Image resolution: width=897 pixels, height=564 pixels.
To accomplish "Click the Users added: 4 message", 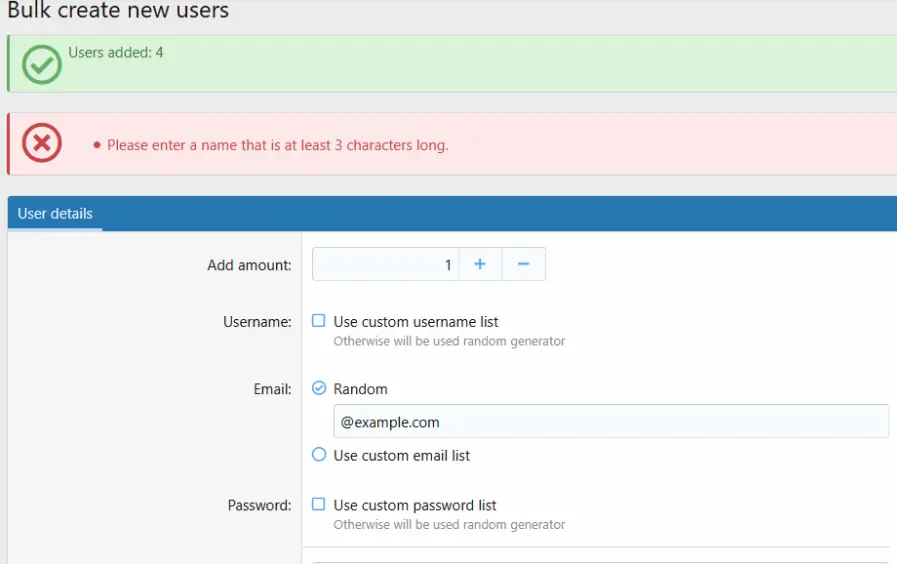I will (x=115, y=52).
